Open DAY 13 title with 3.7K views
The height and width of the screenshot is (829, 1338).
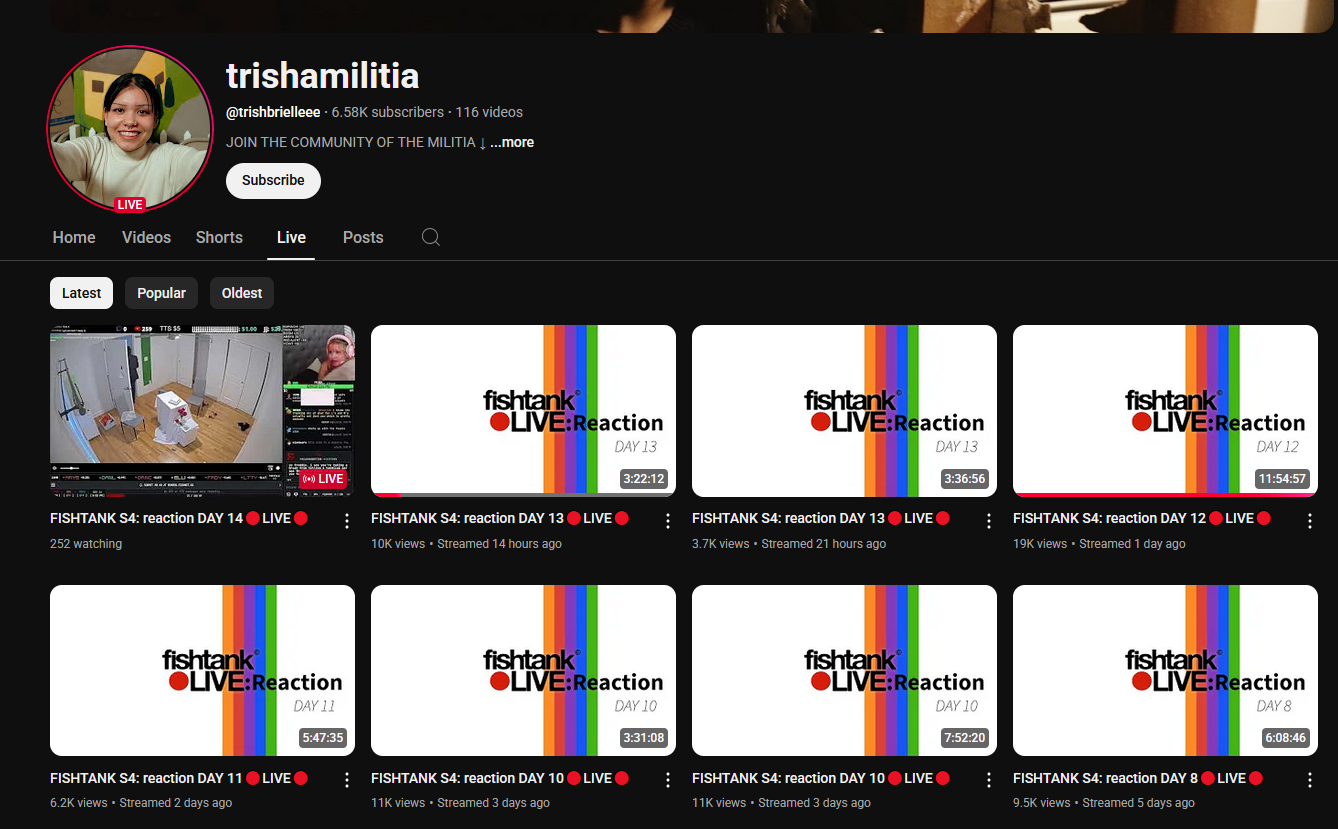pyautogui.click(x=821, y=518)
